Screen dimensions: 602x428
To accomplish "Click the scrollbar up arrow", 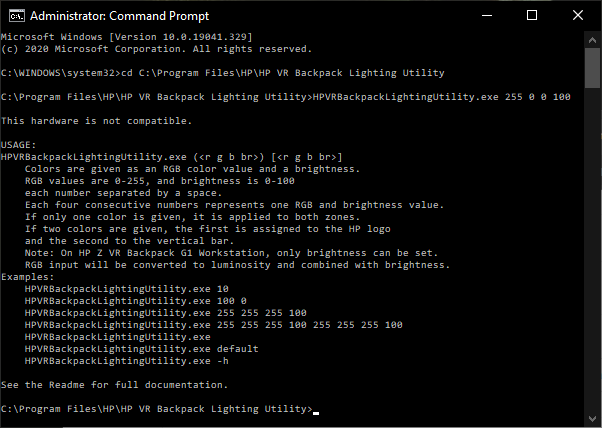I will tap(593, 40).
